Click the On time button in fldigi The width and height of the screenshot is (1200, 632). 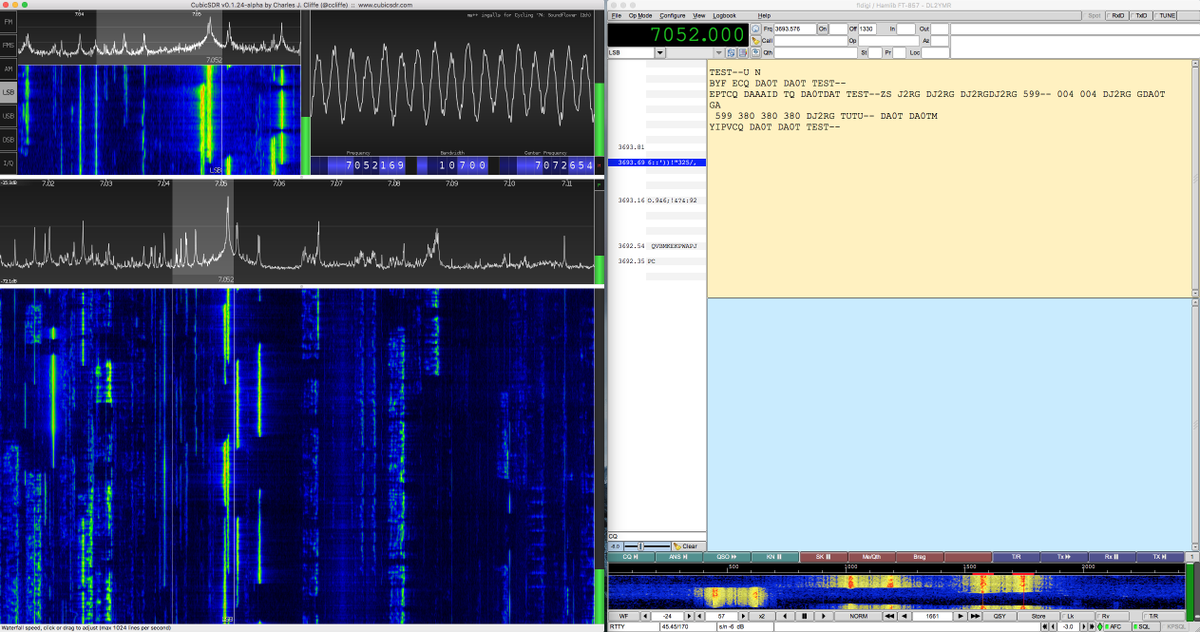coord(823,29)
